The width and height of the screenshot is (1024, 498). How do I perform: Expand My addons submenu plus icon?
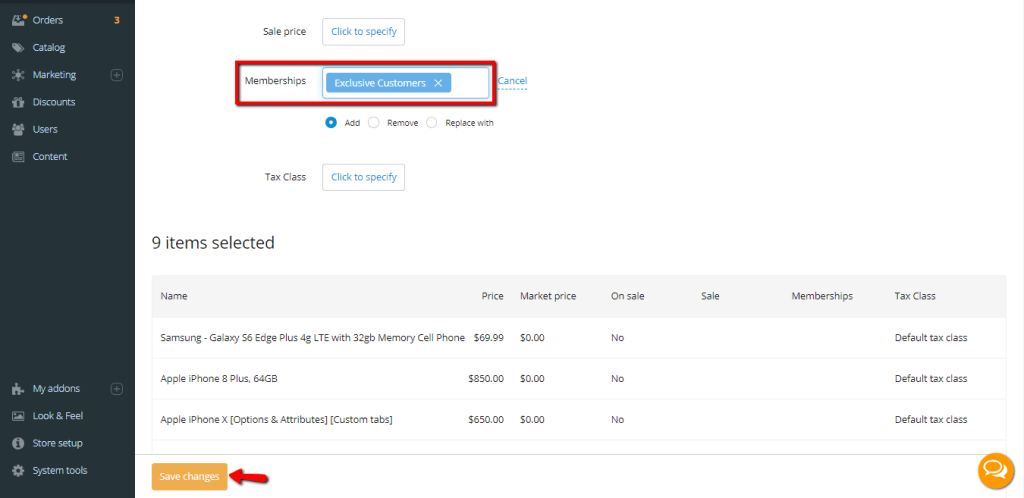117,389
